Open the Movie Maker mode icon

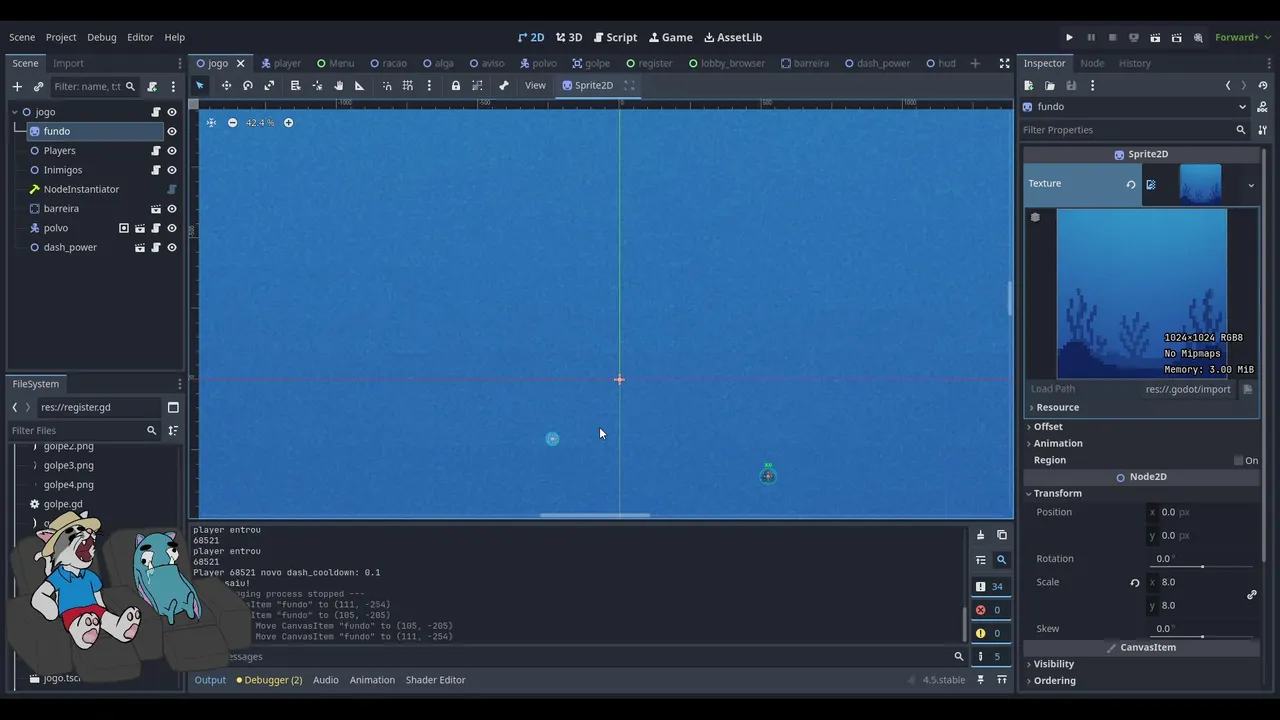1198,37
